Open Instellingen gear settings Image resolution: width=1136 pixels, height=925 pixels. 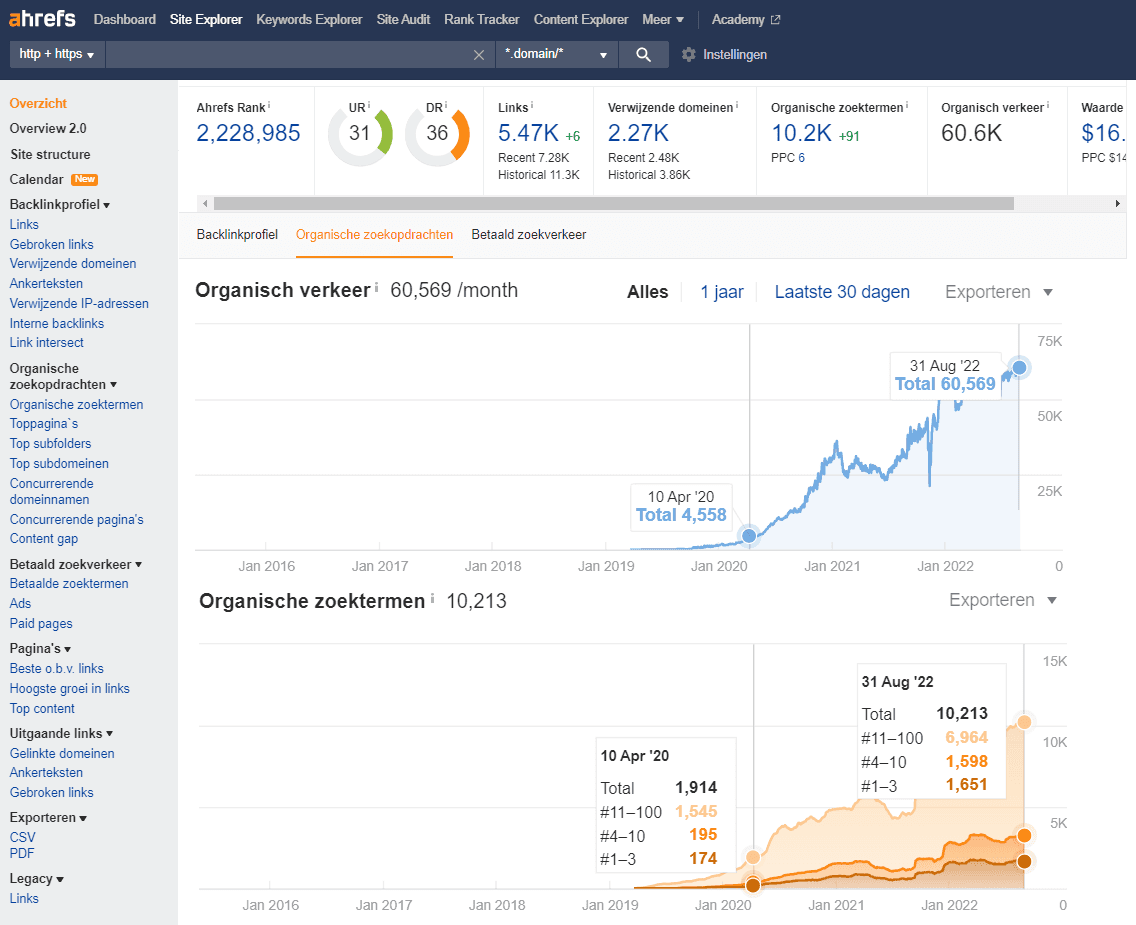[x=724, y=54]
